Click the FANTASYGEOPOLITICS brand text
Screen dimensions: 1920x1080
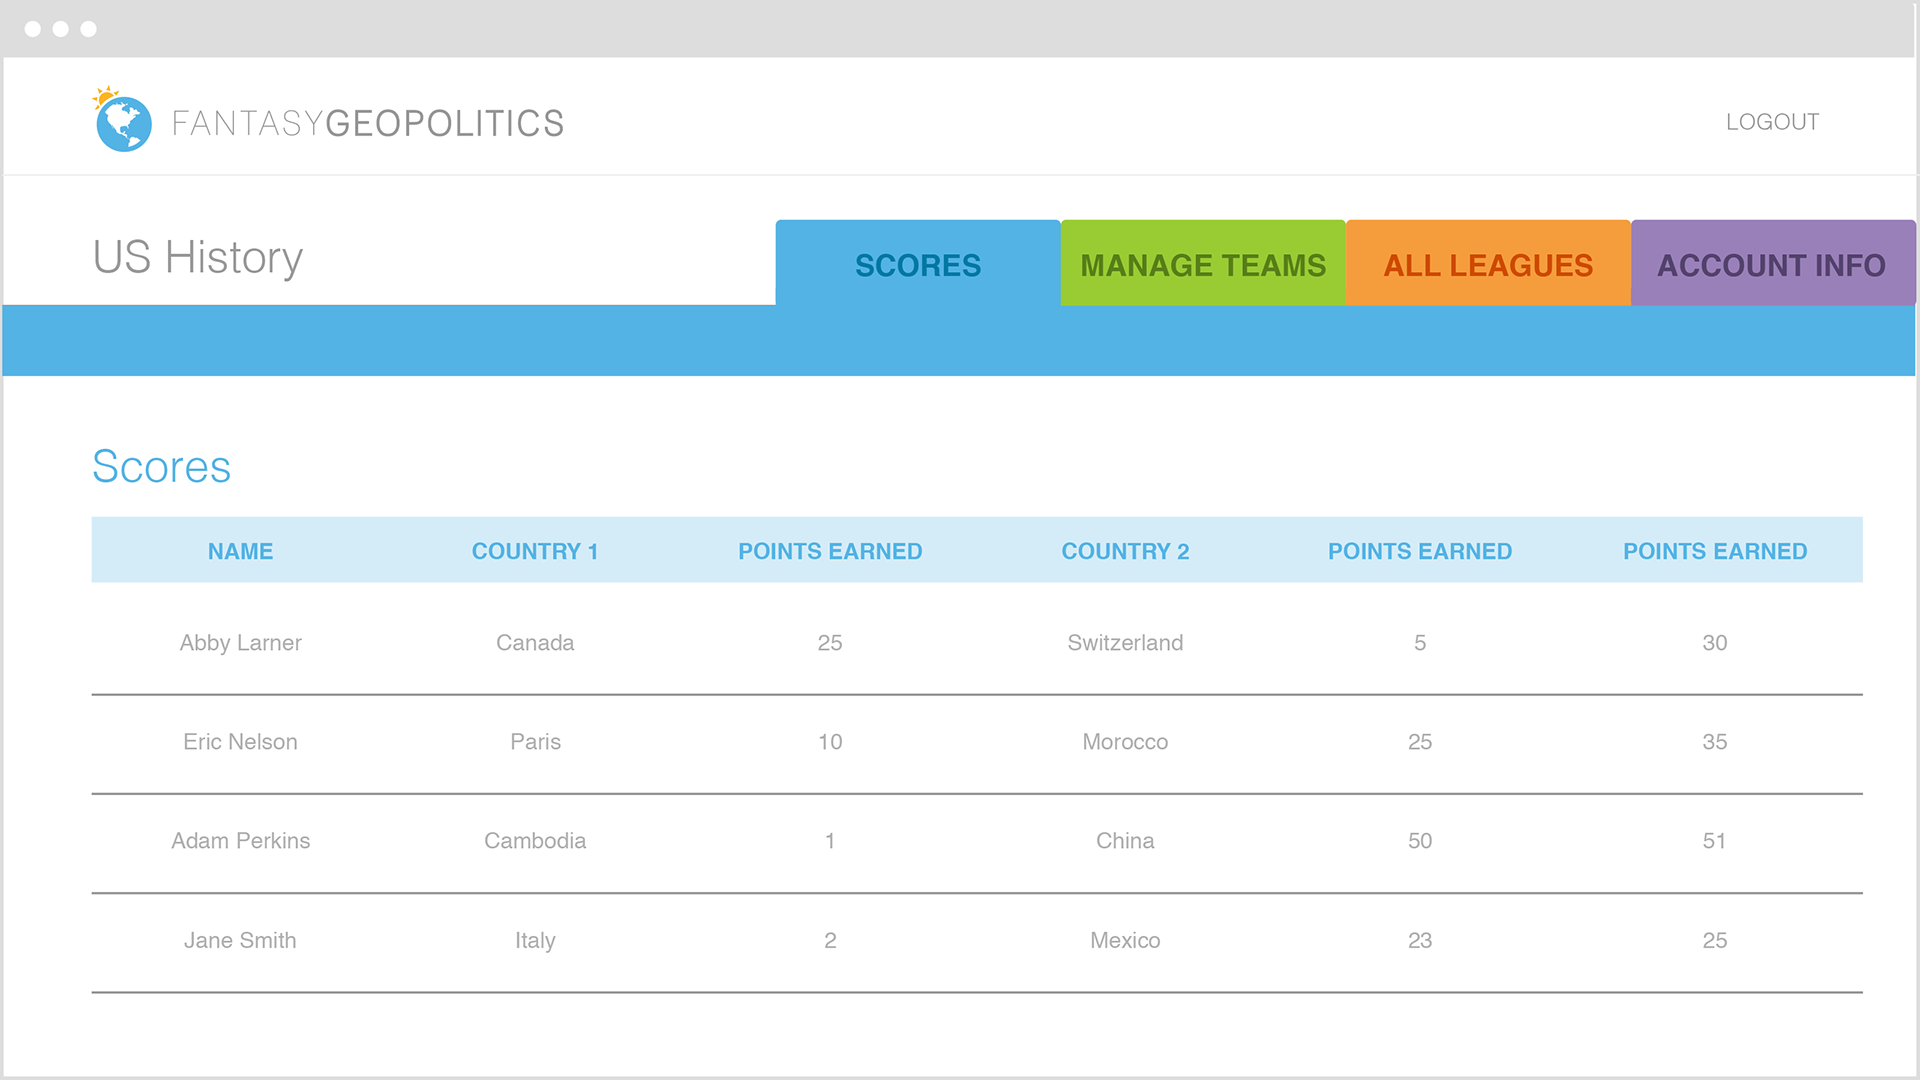[368, 123]
